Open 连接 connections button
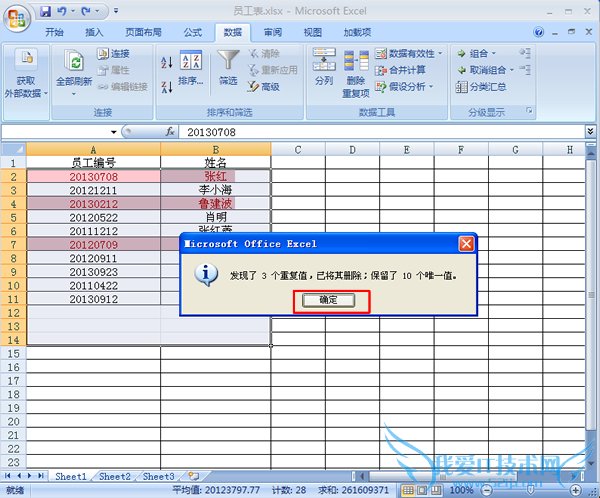Screen dimensions: 600x498 tap(114, 54)
